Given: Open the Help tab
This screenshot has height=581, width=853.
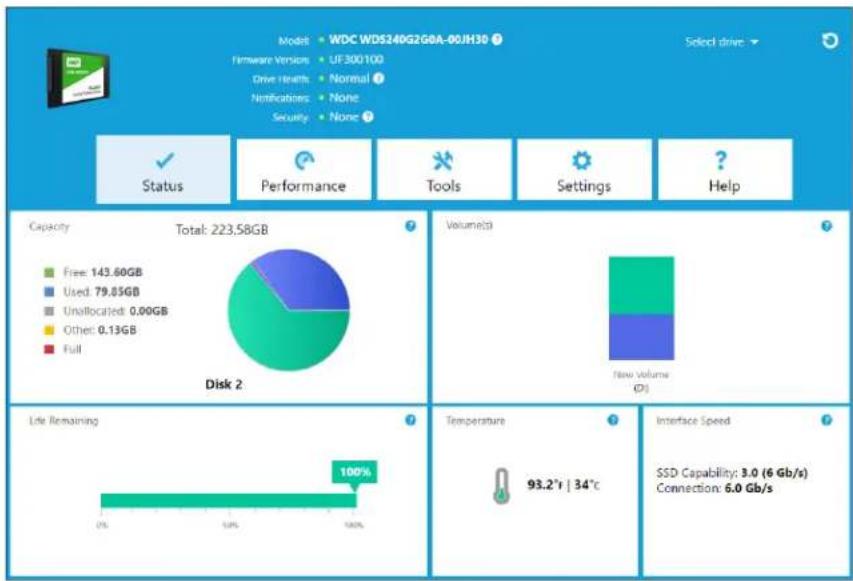Looking at the screenshot, I should coord(725,170).
